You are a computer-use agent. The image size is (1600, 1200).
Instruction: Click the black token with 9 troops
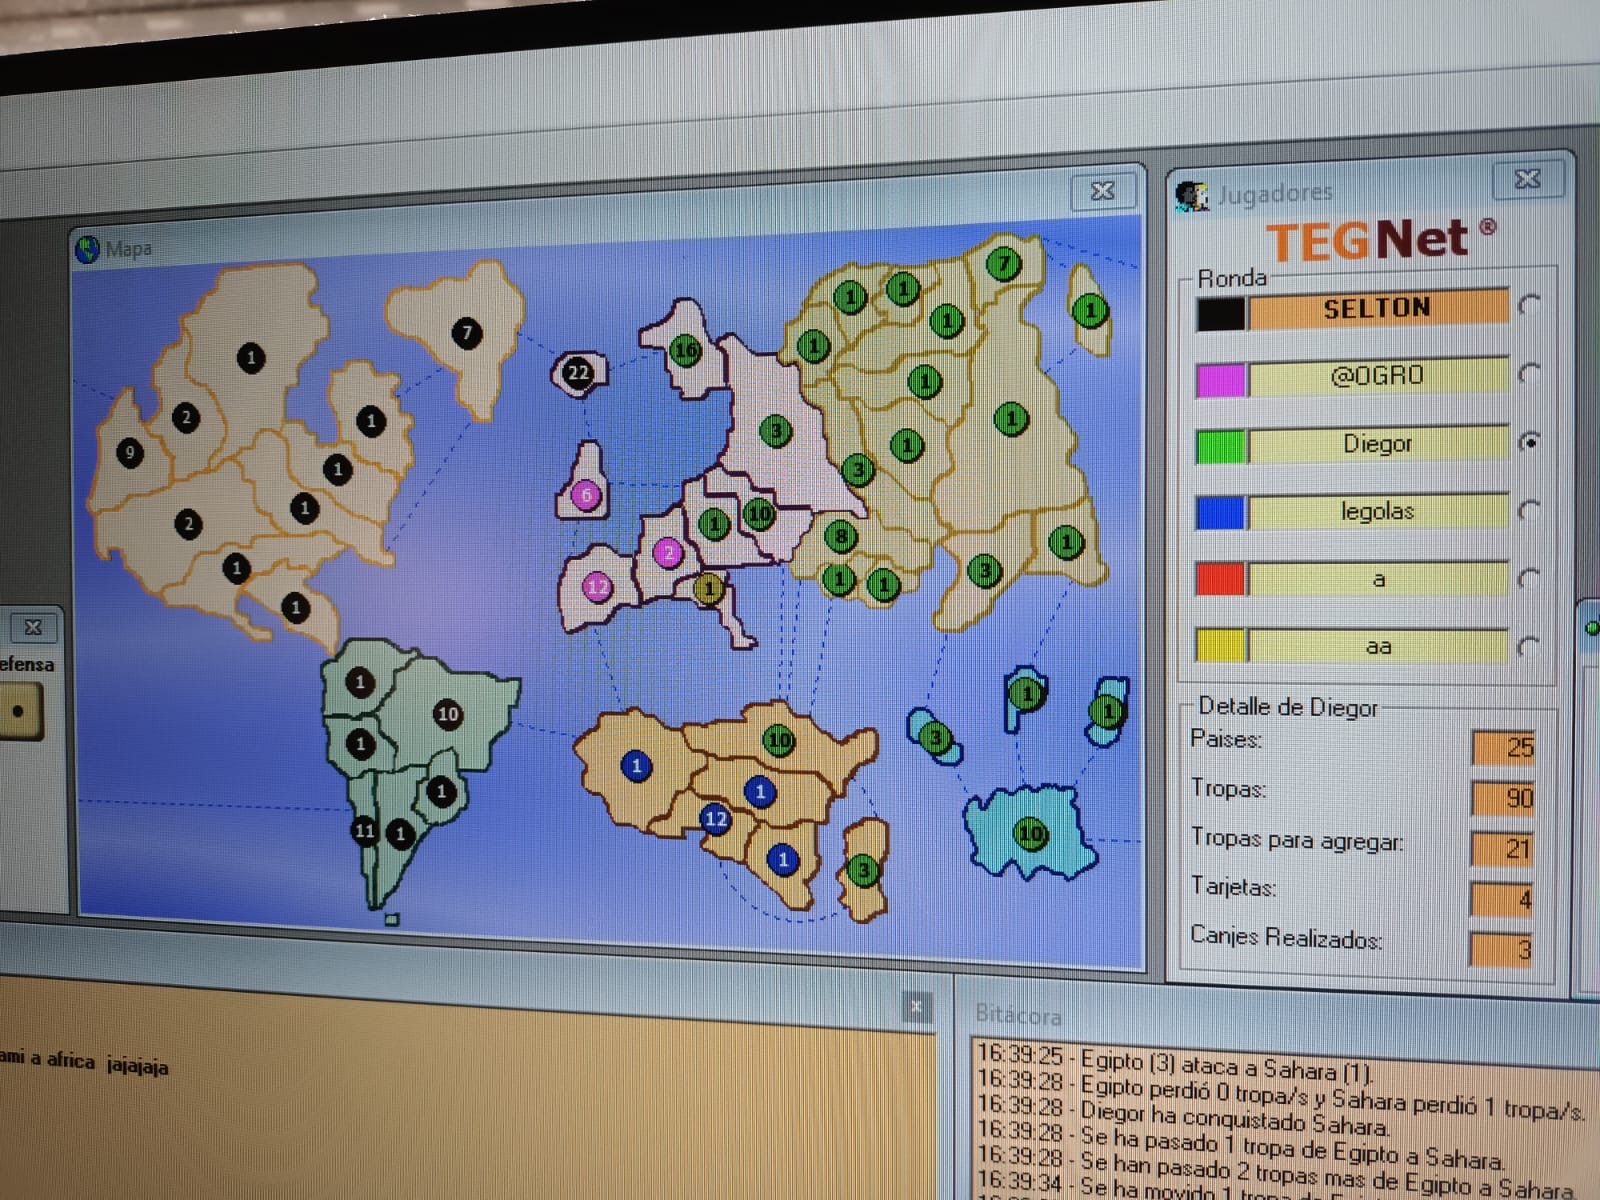[x=129, y=453]
